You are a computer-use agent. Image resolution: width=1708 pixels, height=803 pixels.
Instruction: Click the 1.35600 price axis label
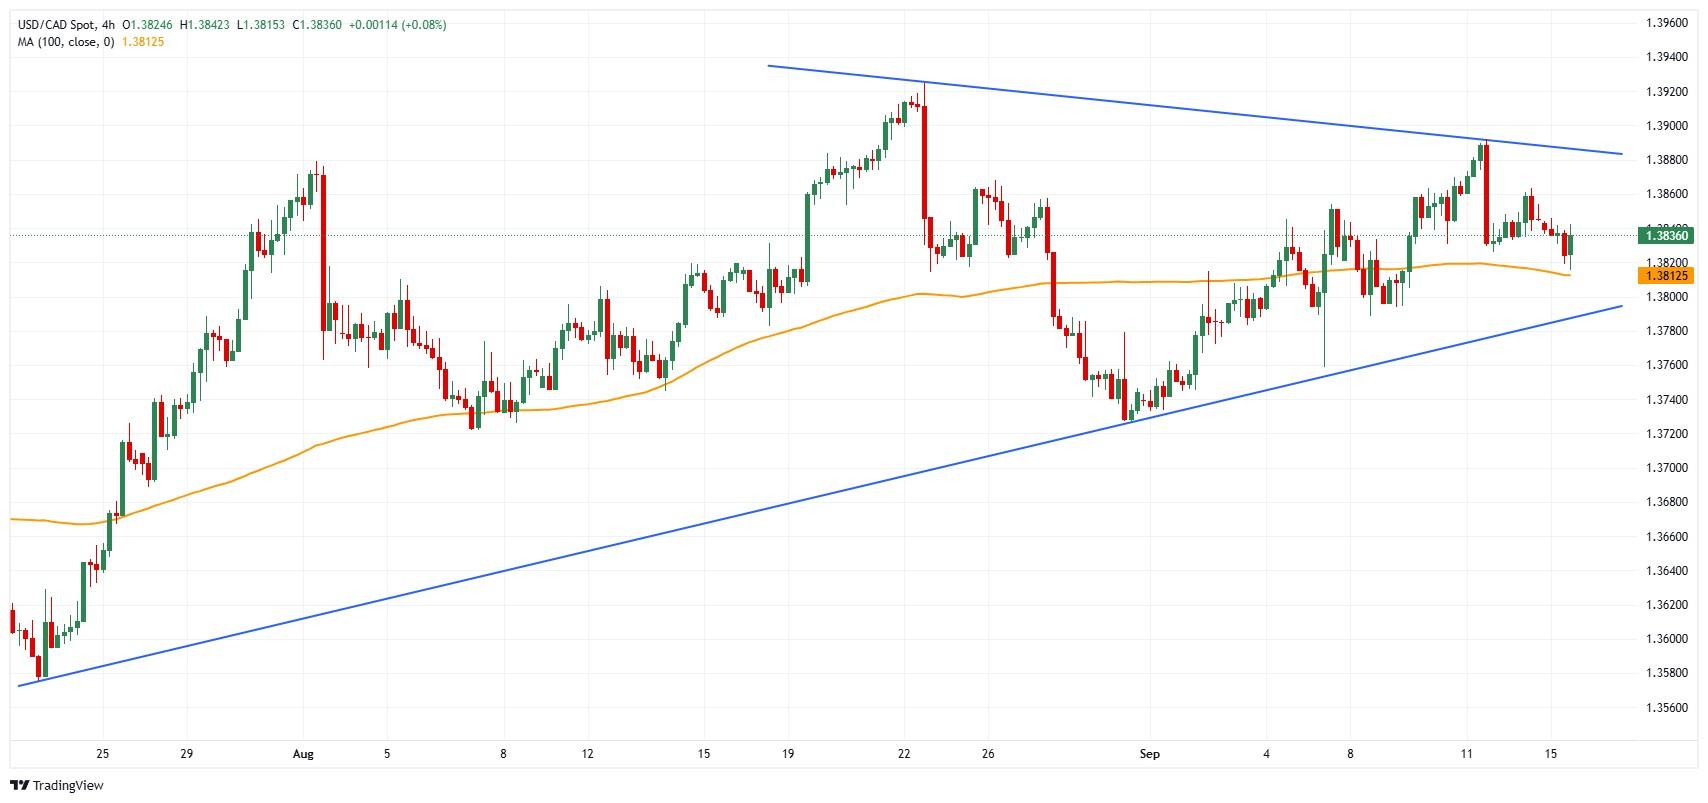click(1665, 706)
